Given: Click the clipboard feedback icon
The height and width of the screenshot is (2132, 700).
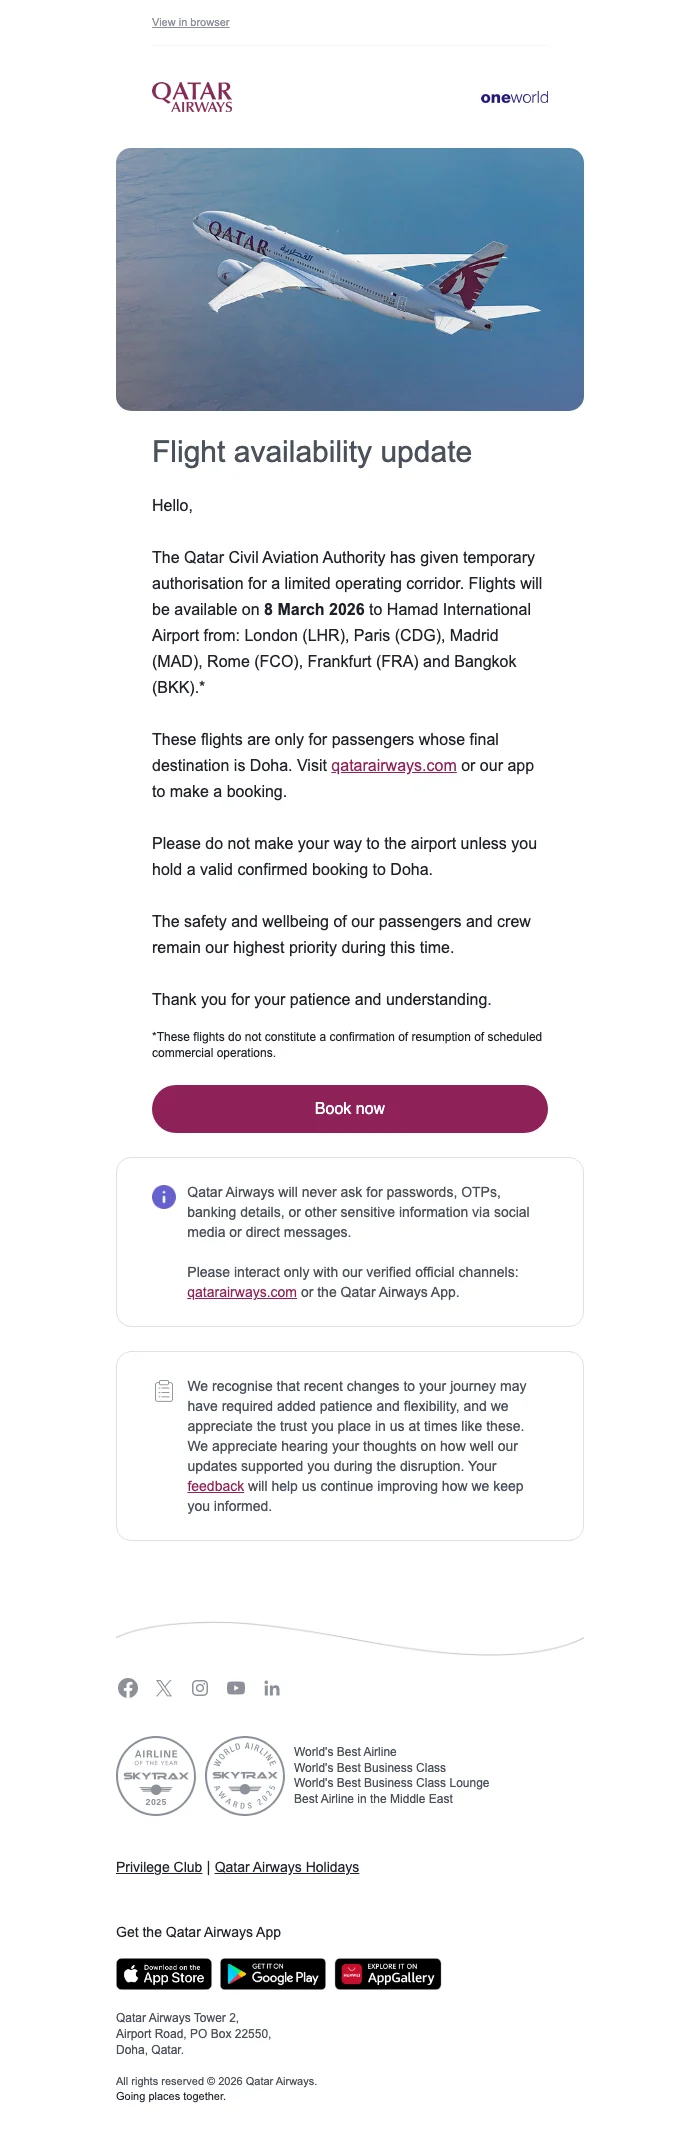Looking at the screenshot, I should click(164, 1391).
